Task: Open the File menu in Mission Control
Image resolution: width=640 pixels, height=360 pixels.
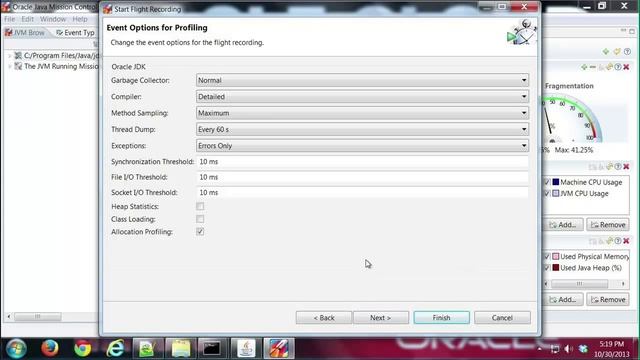Action: click(x=9, y=19)
